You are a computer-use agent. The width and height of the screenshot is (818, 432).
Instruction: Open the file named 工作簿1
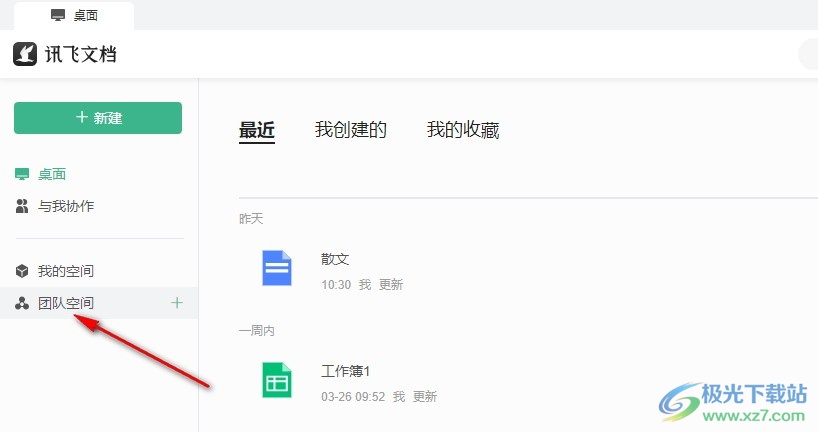point(345,371)
